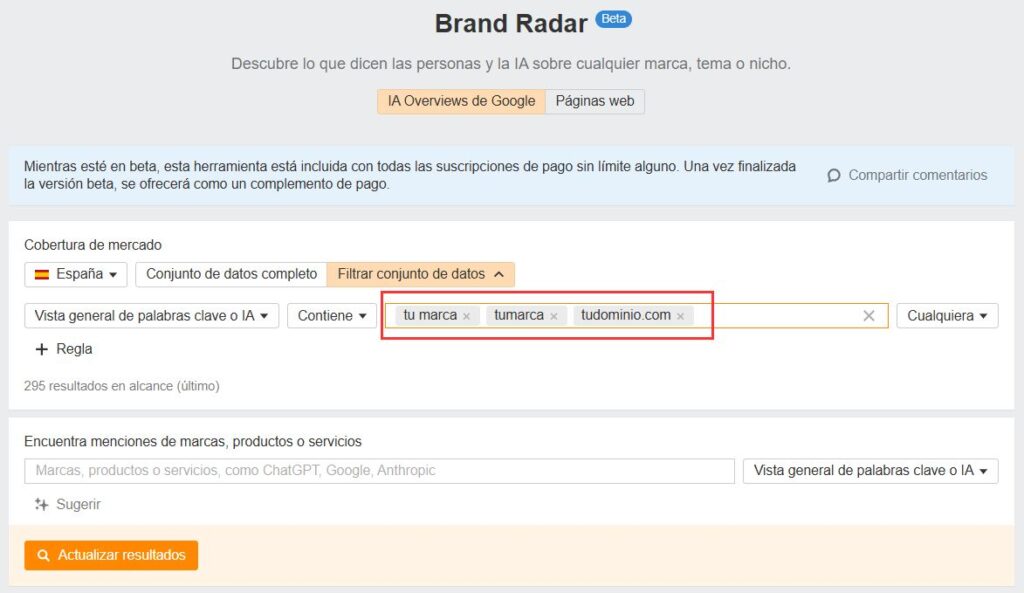Click the Spanish flag icon
This screenshot has width=1024, height=593.
coord(42,274)
